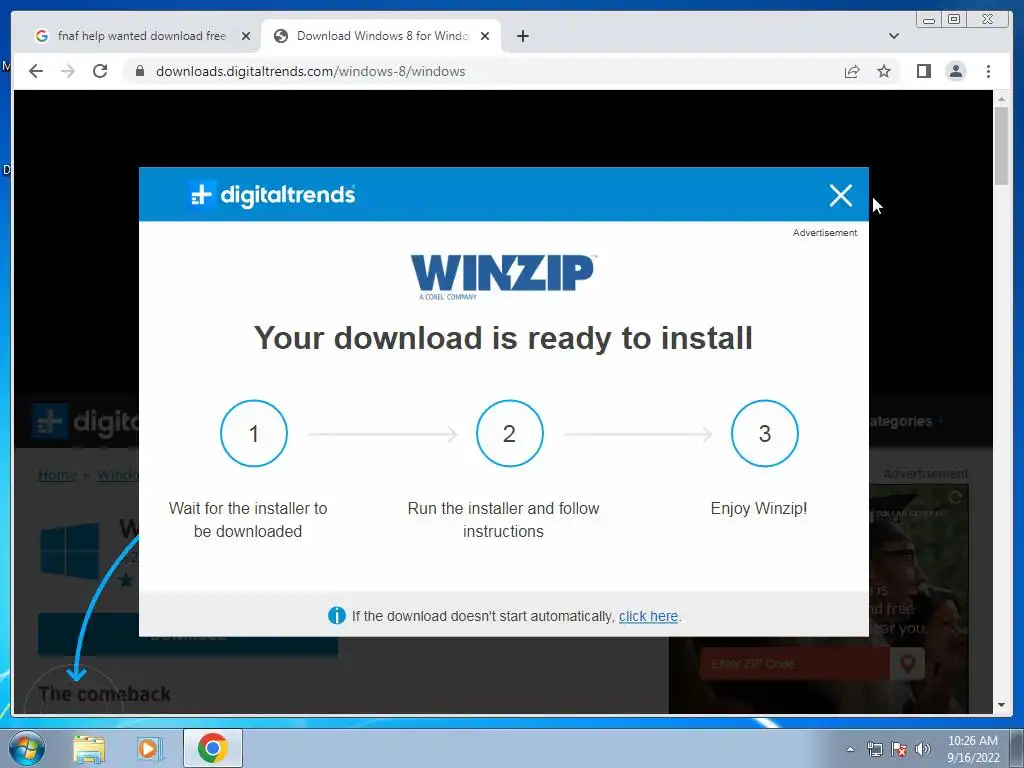This screenshot has height=768, width=1024.
Task: Open Action Center flag icon
Action: (x=899, y=749)
